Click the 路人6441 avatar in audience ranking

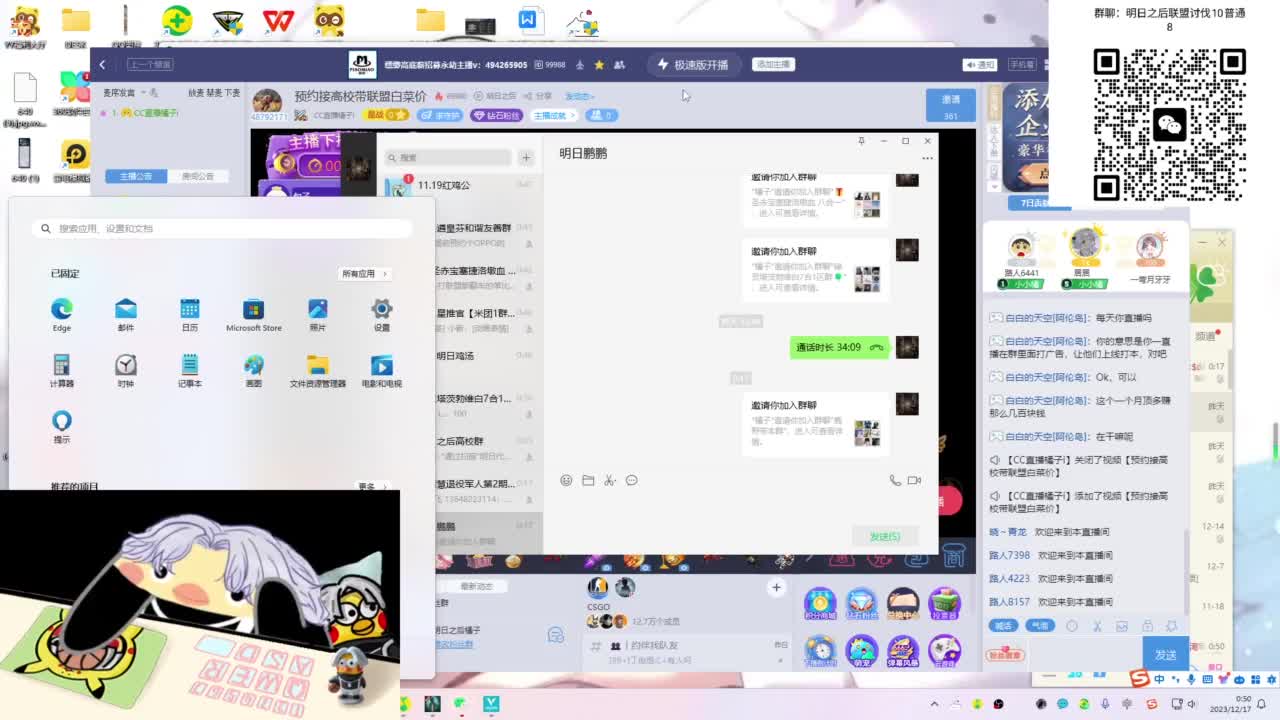(x=1021, y=246)
